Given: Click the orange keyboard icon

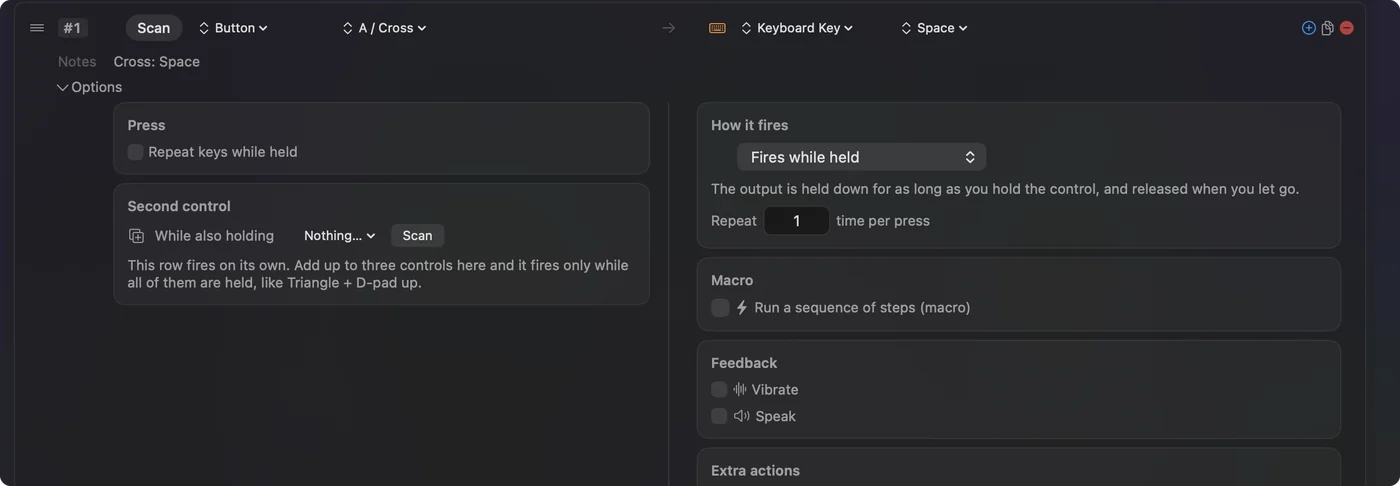Looking at the screenshot, I should pos(717,28).
